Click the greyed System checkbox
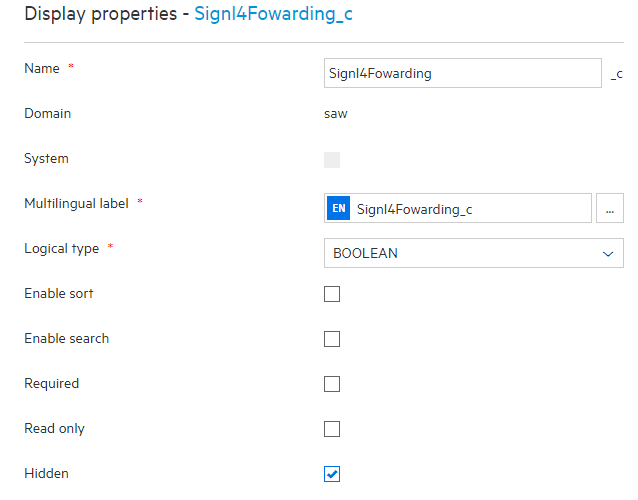This screenshot has height=500, width=638. click(332, 160)
